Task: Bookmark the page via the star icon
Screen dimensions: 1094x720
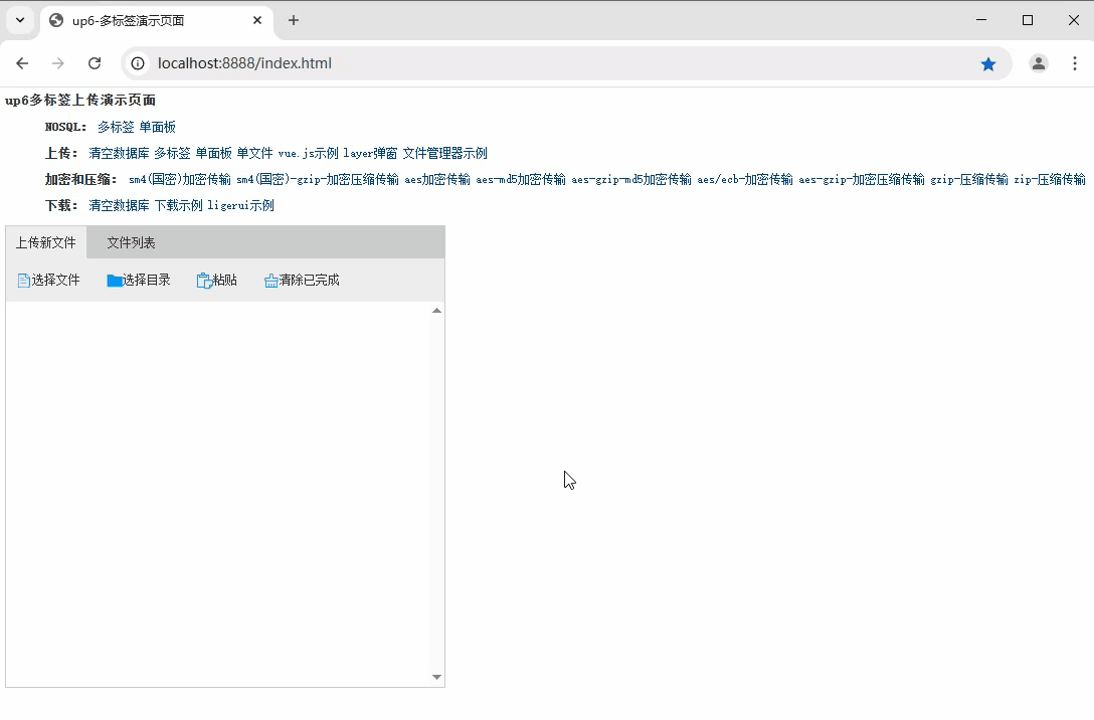Action: coord(988,63)
